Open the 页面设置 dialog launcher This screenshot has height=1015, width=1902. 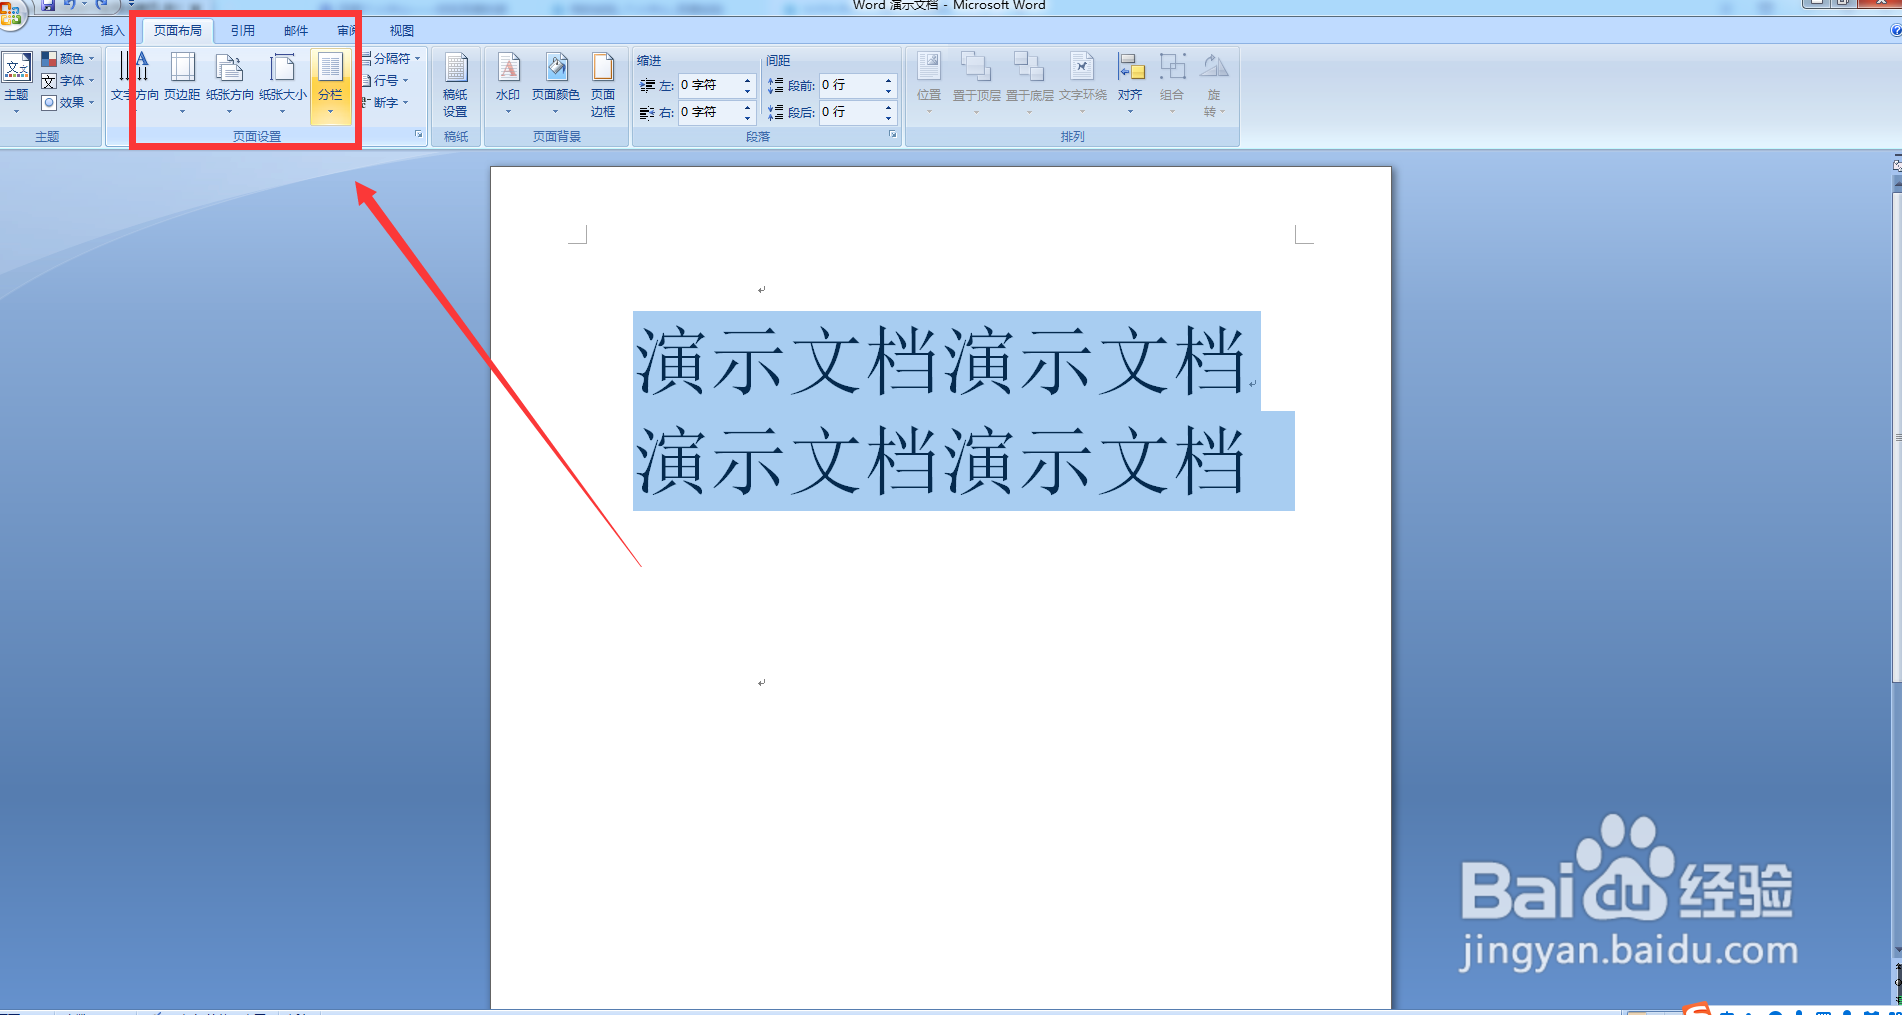[x=421, y=135]
